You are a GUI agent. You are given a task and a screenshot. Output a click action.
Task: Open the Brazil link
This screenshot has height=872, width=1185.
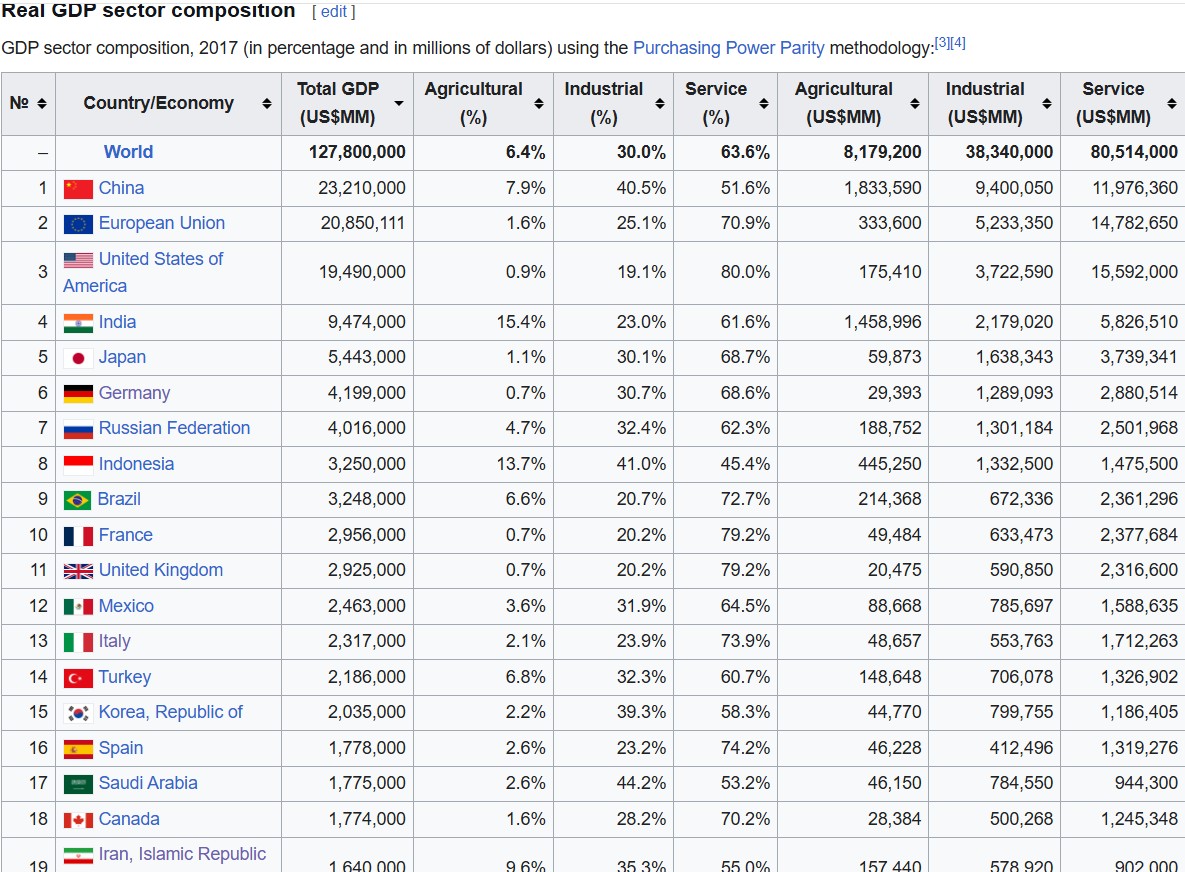pos(119,499)
